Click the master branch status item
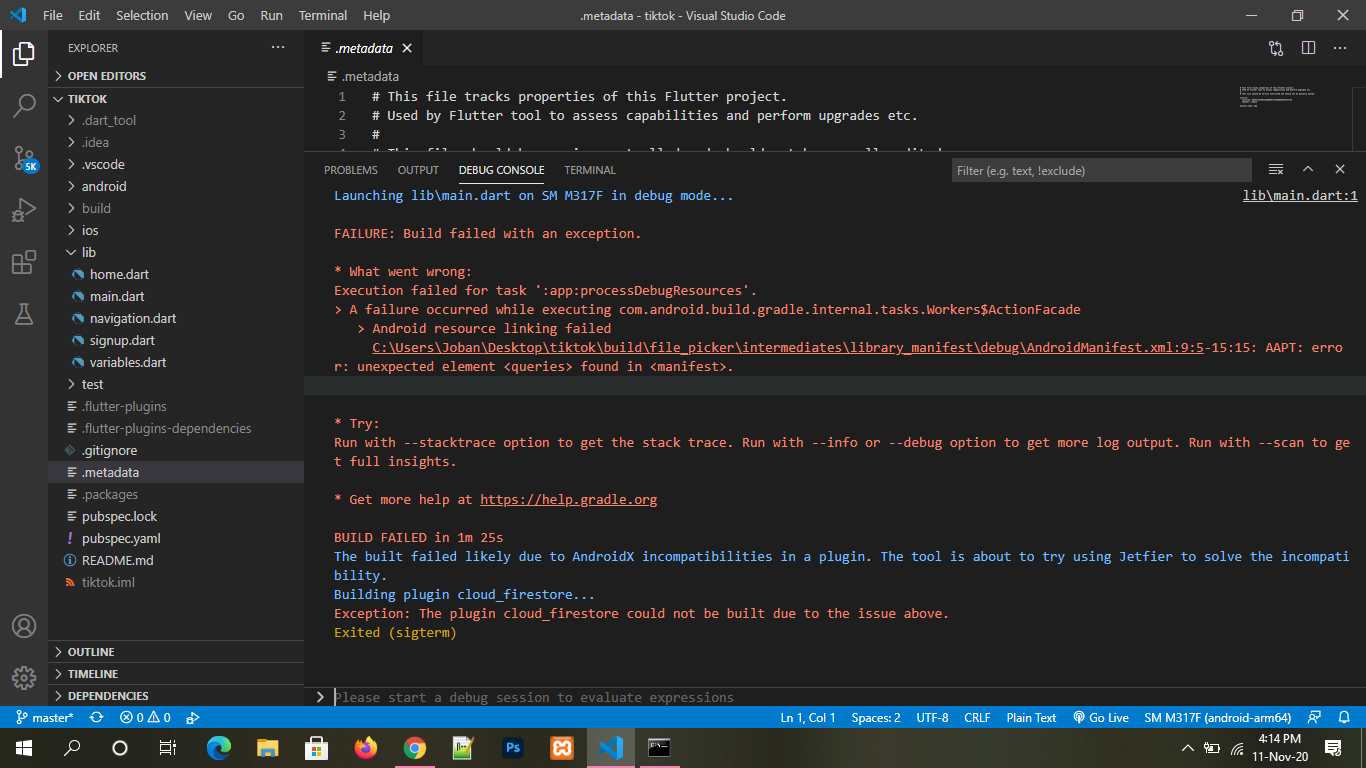Viewport: 1366px width, 768px height. [44, 717]
